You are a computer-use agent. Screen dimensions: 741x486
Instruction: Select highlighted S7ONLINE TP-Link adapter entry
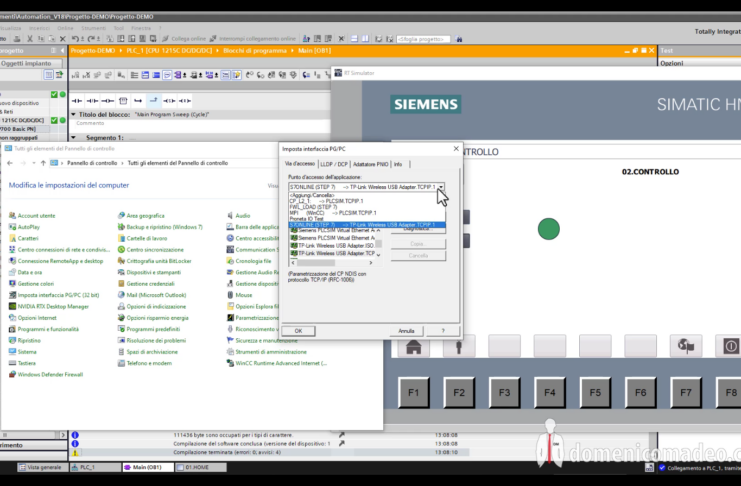point(367,225)
